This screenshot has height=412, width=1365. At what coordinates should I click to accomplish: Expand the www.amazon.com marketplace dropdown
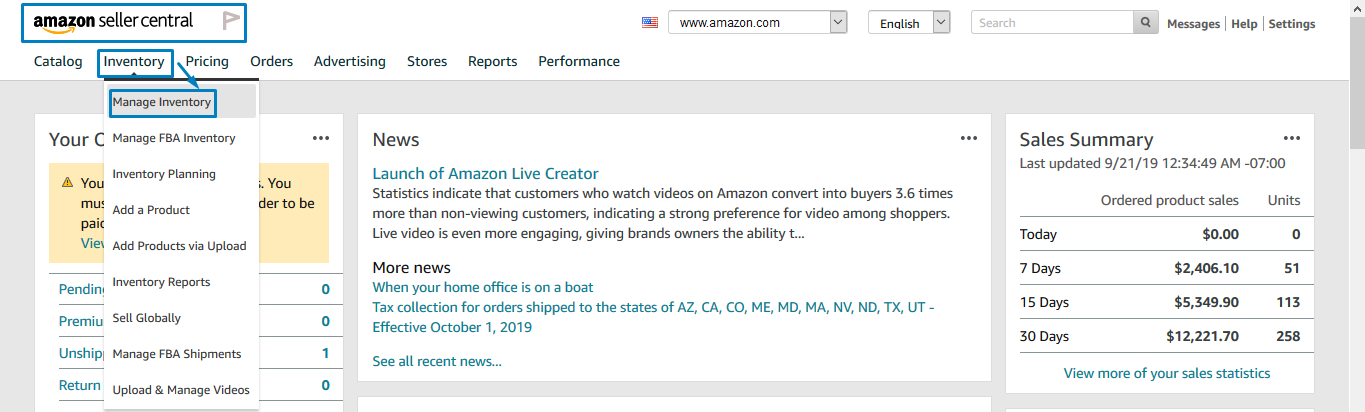[x=838, y=23]
